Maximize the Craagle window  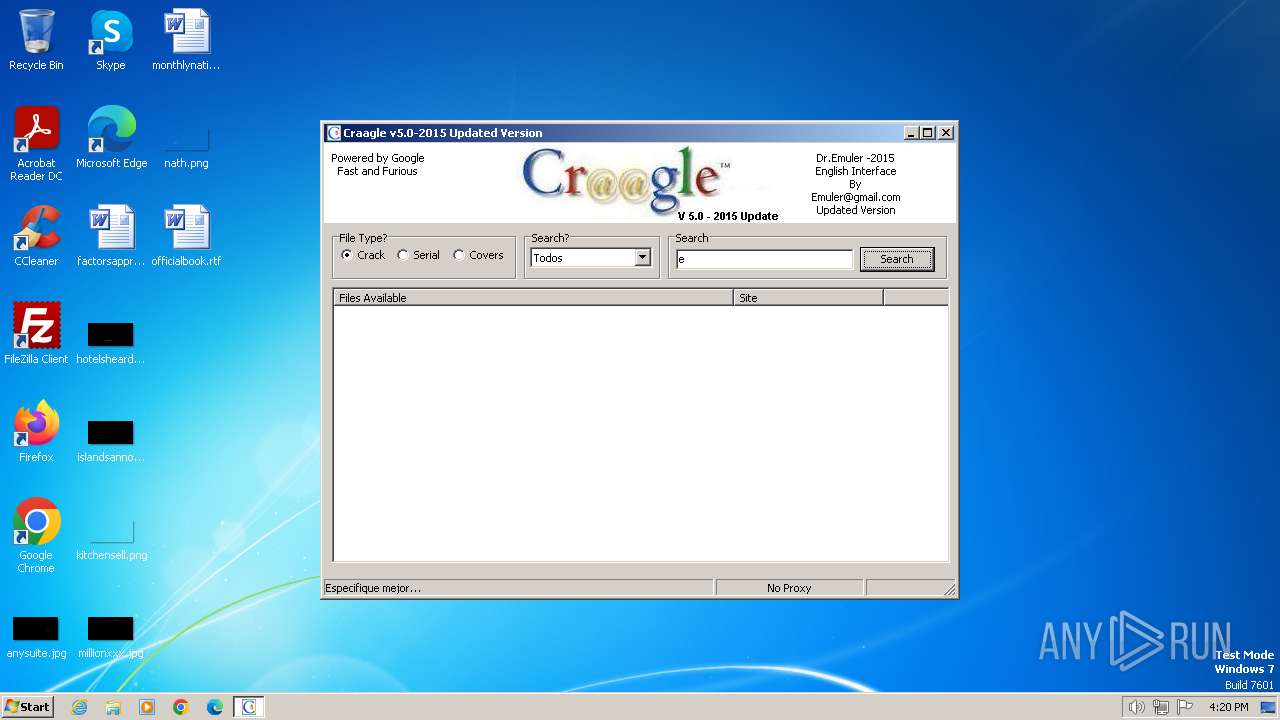(x=927, y=133)
